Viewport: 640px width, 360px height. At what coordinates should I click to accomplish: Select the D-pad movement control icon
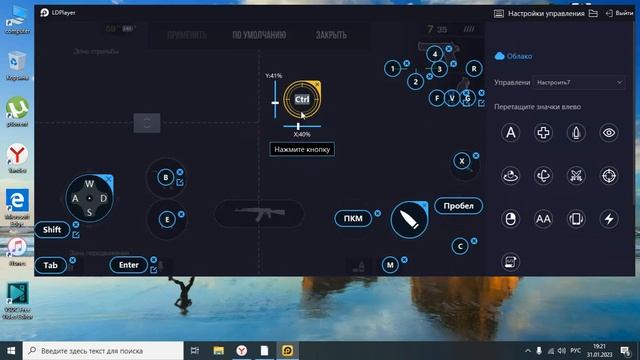543,133
